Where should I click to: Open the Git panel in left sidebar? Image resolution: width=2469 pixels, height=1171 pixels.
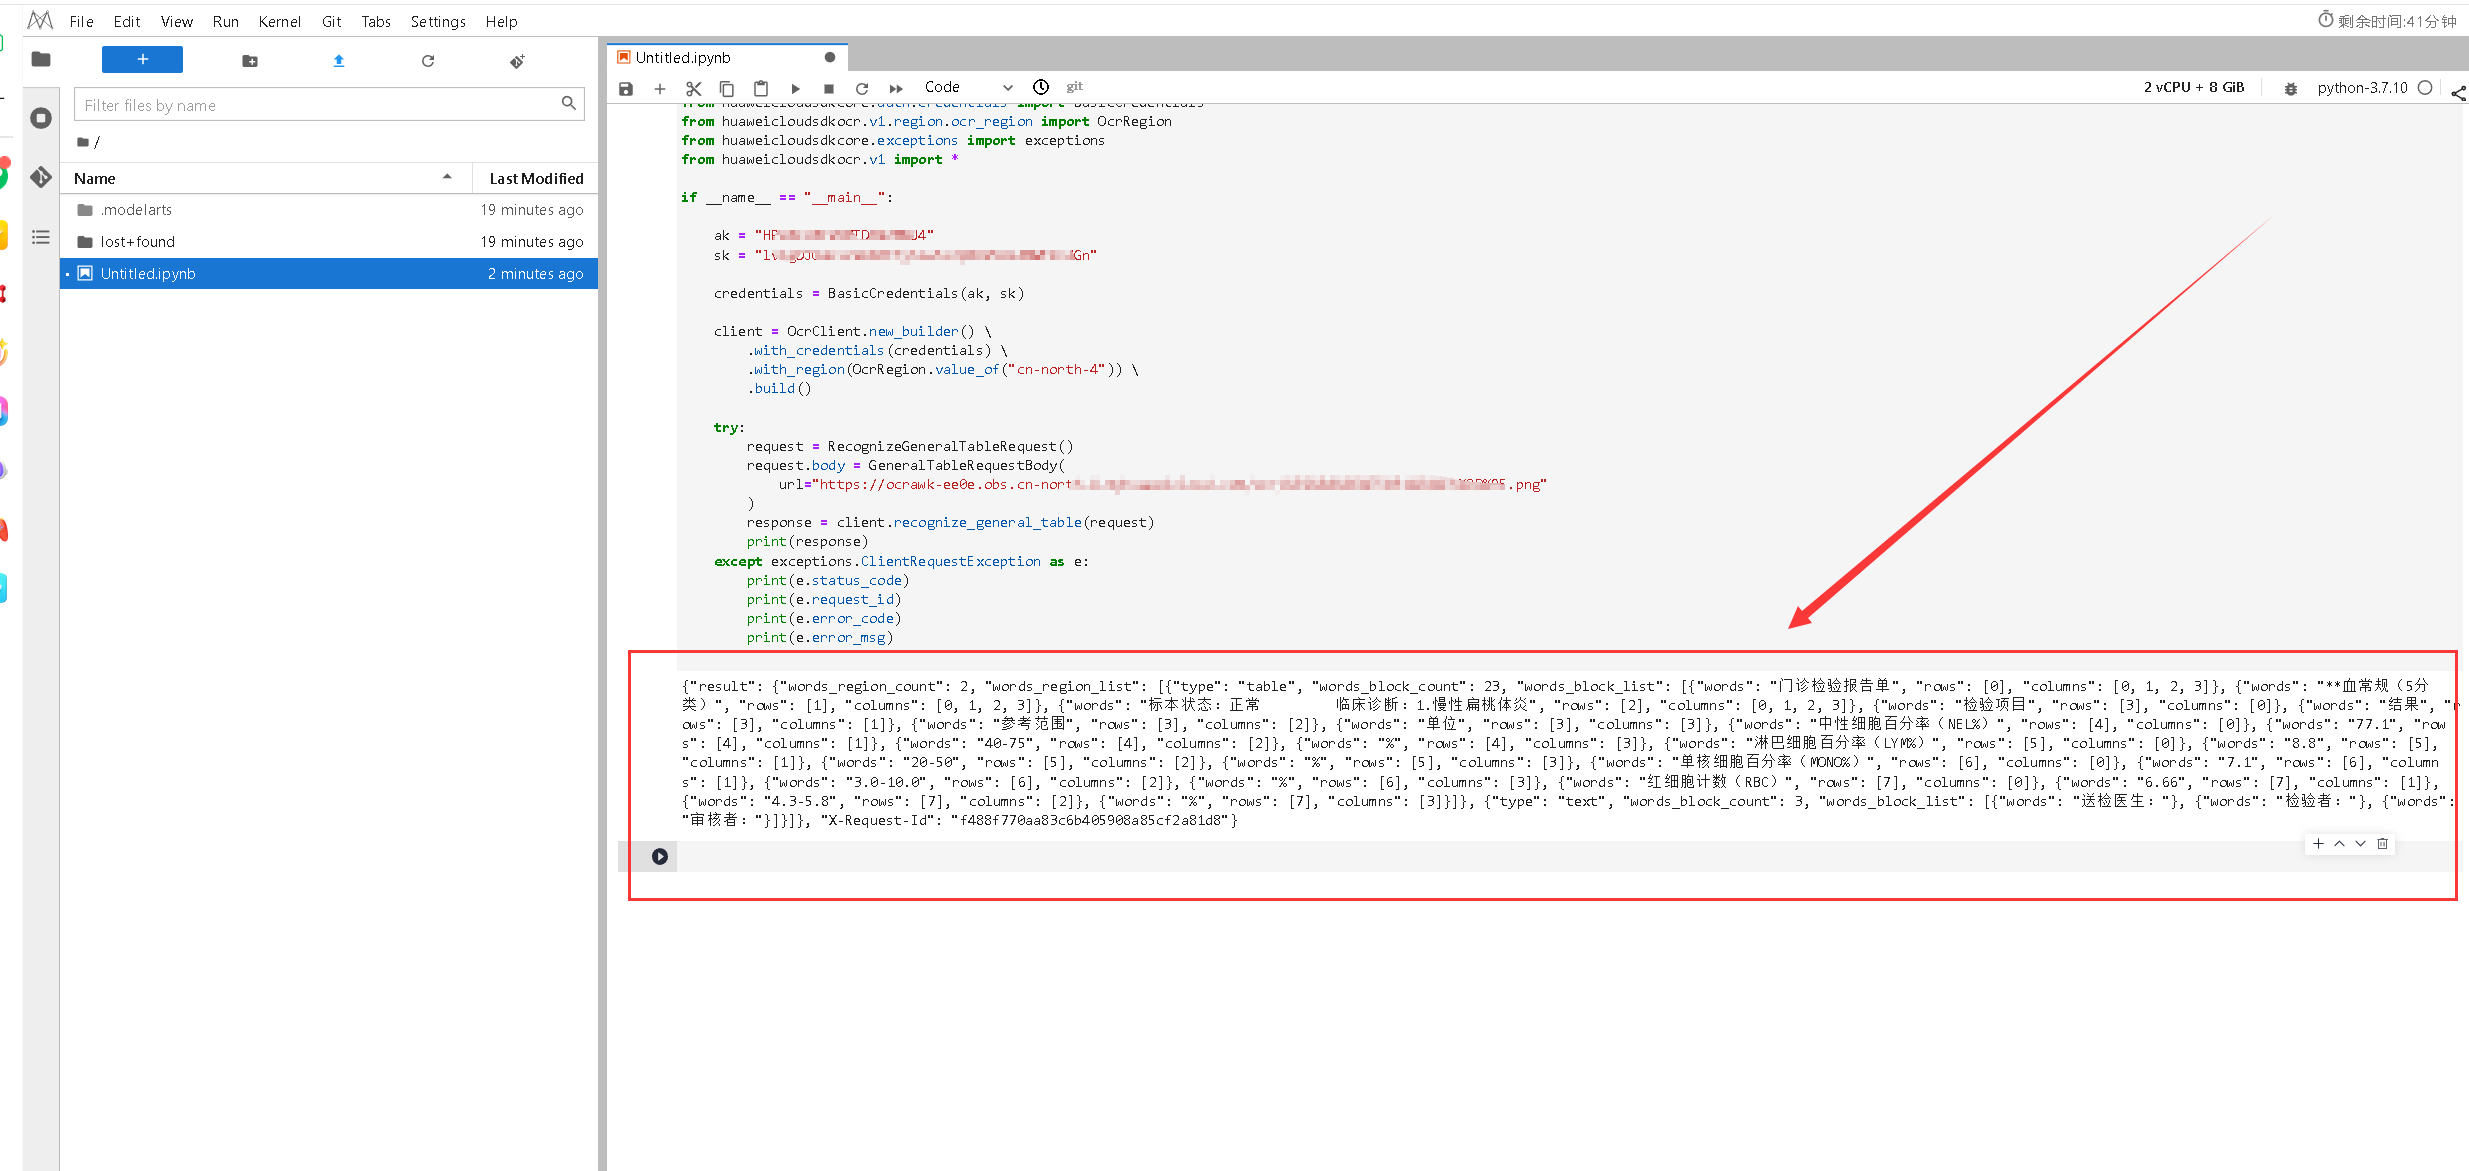tap(41, 177)
